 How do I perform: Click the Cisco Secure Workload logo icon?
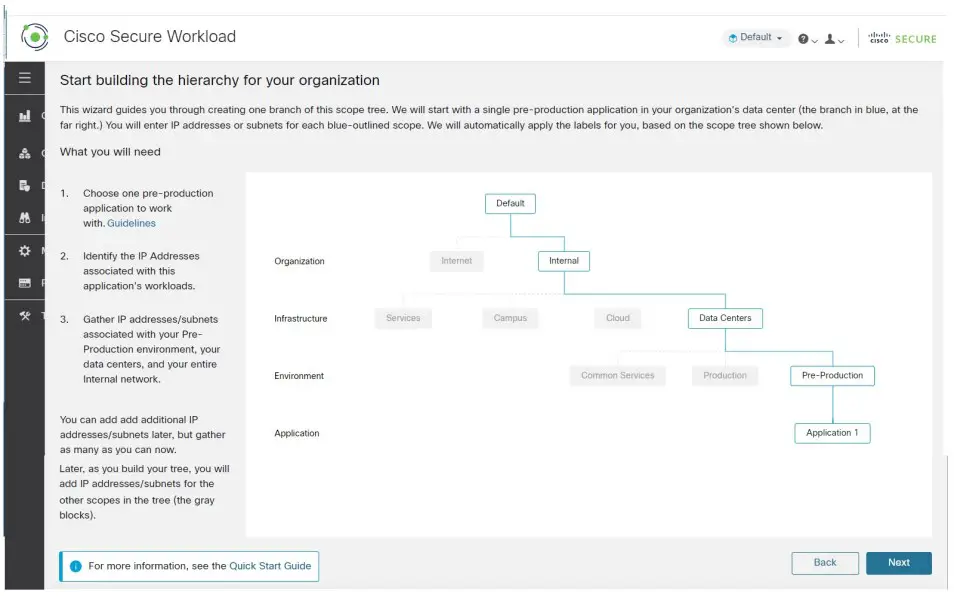tap(35, 37)
